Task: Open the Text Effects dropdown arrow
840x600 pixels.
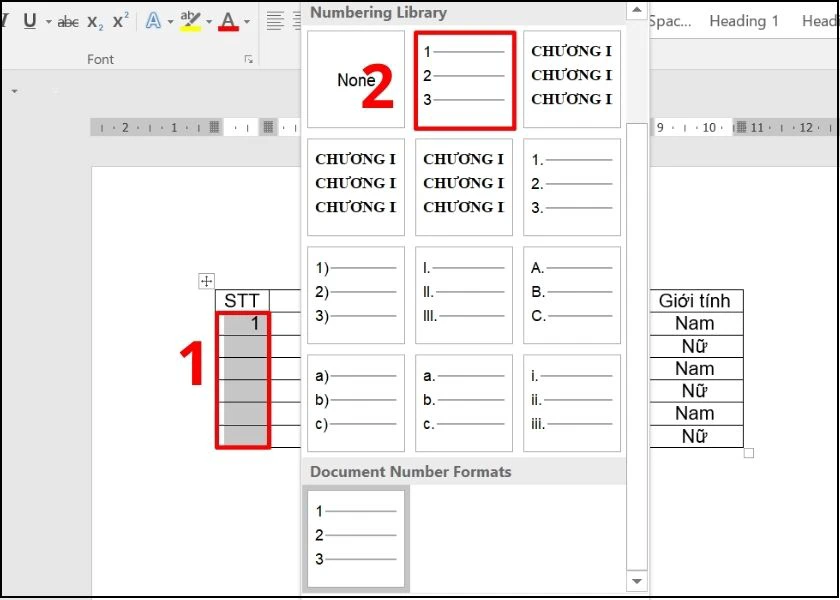Action: (x=170, y=22)
